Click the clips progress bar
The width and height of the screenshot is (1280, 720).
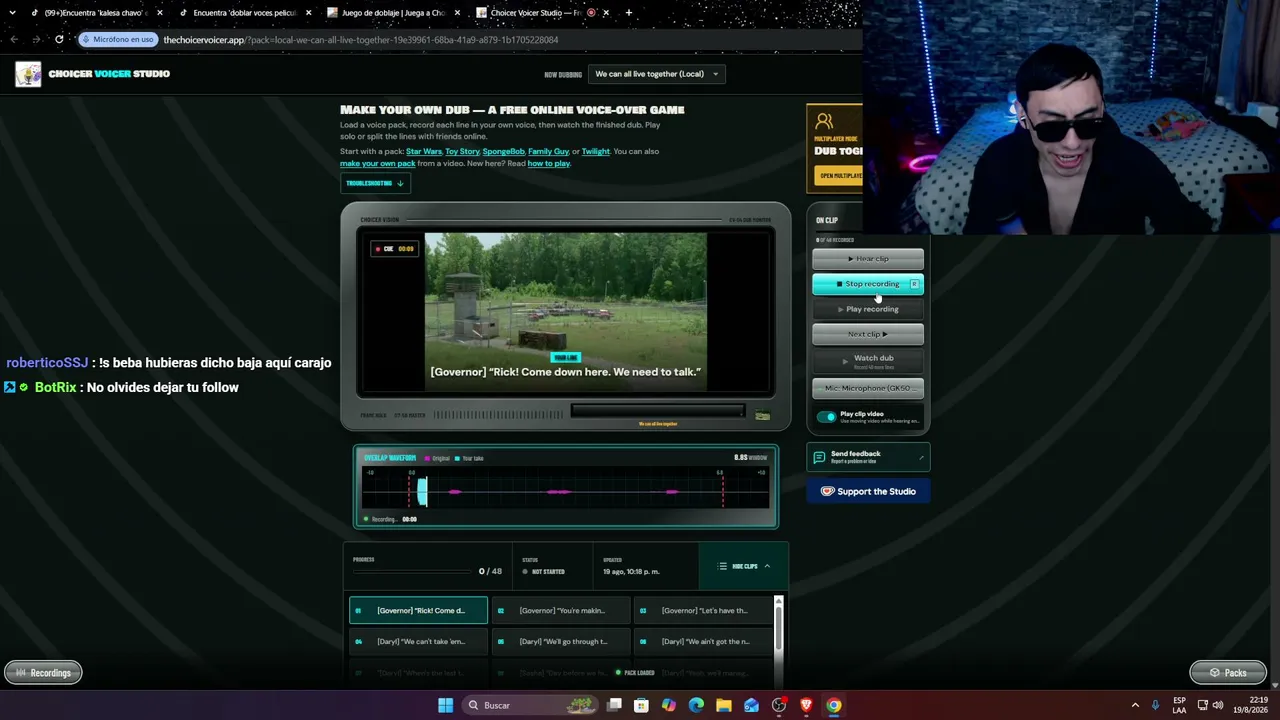pos(412,572)
